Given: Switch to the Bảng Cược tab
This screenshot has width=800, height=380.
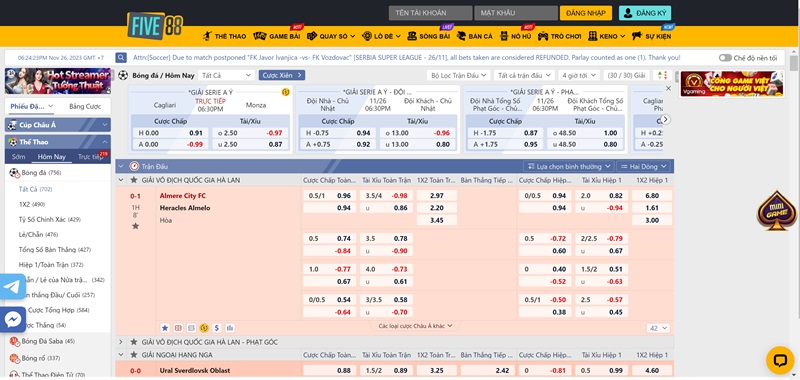Looking at the screenshot, I should point(85,107).
